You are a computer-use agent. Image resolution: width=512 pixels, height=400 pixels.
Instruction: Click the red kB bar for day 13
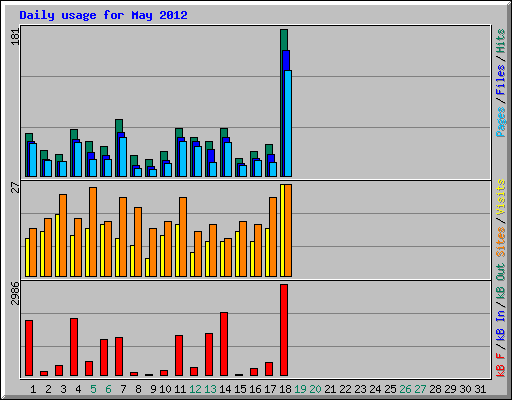coord(209,355)
